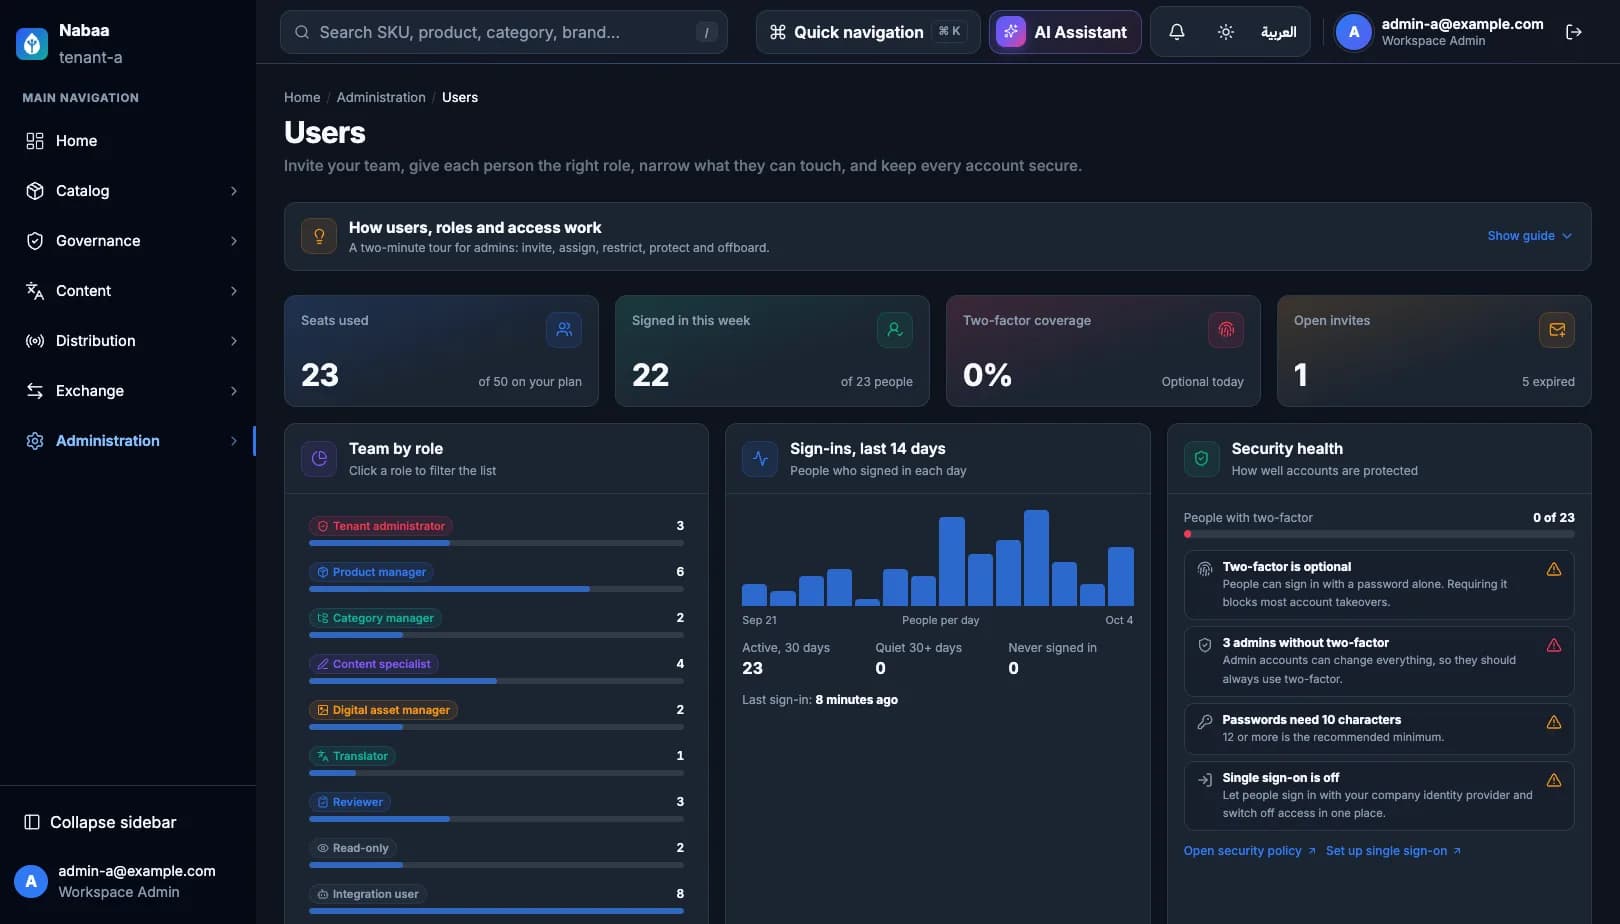Switch theme with the sun icon
The height and width of the screenshot is (924, 1620).
[x=1226, y=32]
